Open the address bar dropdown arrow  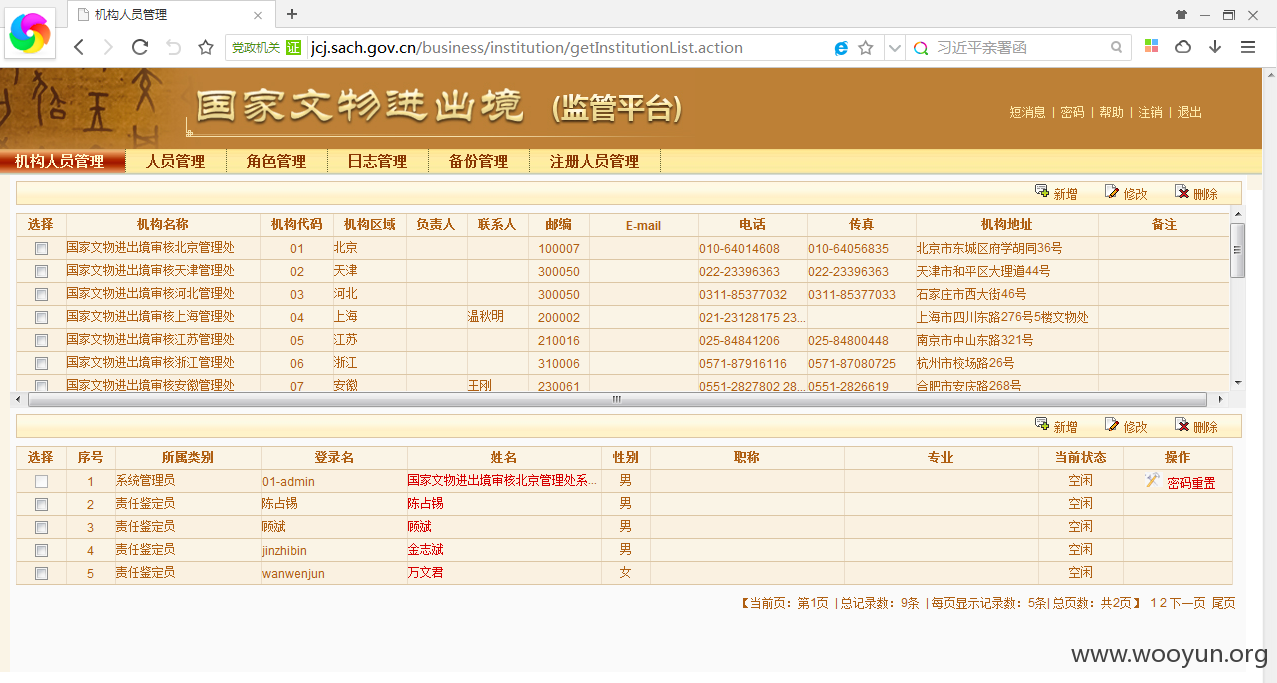tap(895, 47)
